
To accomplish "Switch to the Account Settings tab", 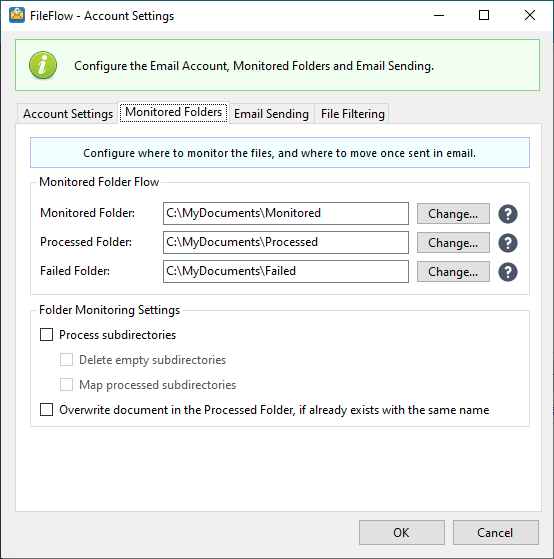I will 68,114.
